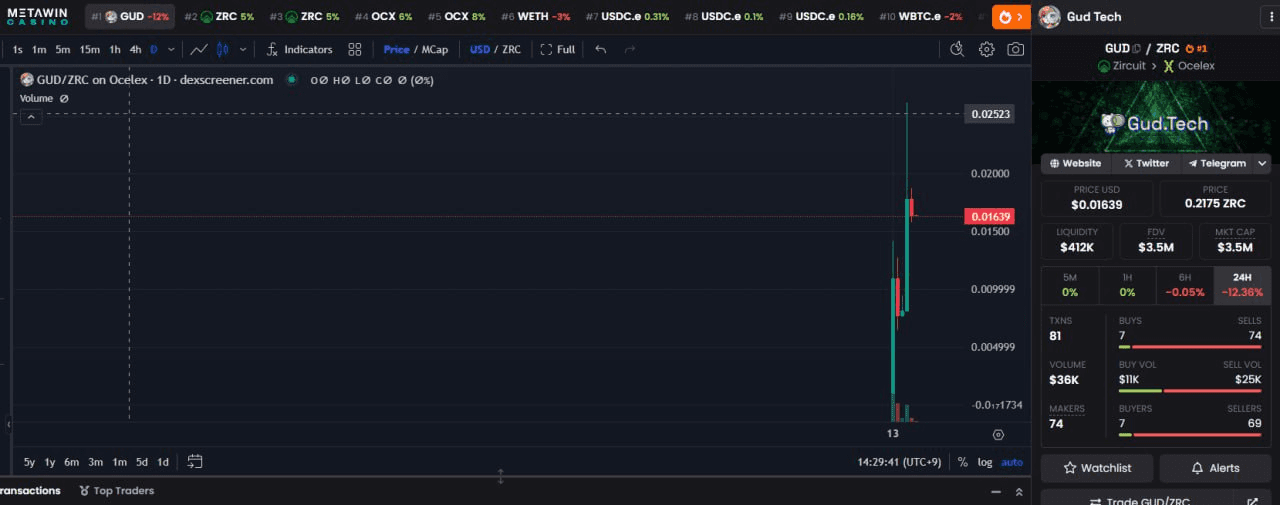Select trending #10 WBTC.e ticker
Image resolution: width=1280 pixels, height=505 pixels.
(x=921, y=17)
